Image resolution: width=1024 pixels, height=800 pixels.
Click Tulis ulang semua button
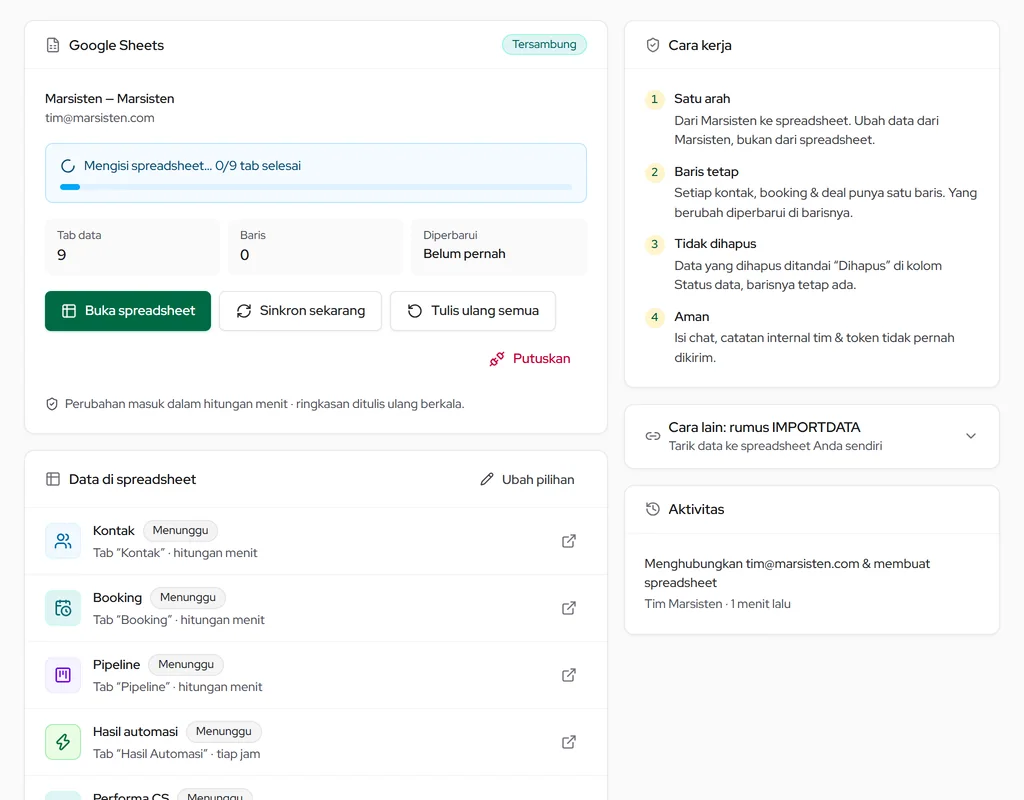(473, 311)
